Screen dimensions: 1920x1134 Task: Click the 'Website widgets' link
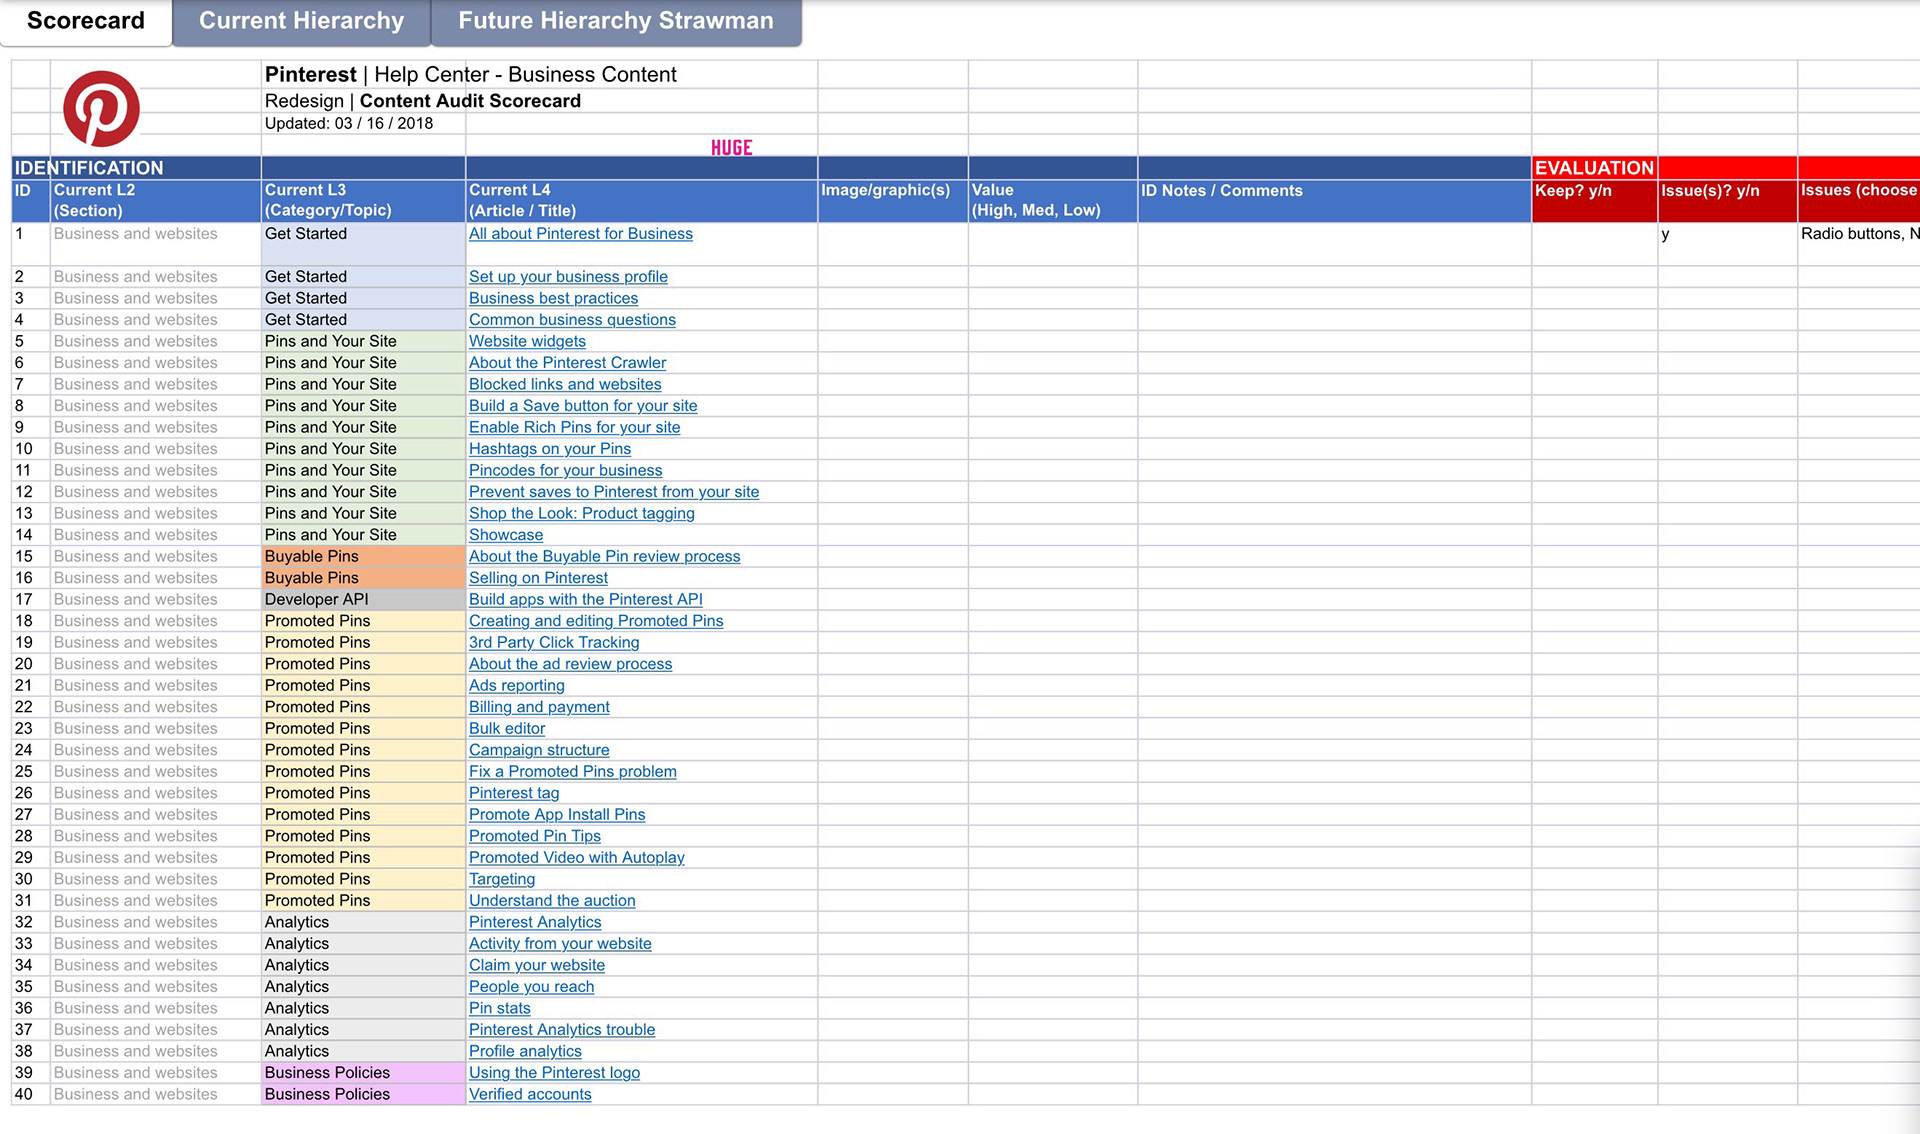527,341
